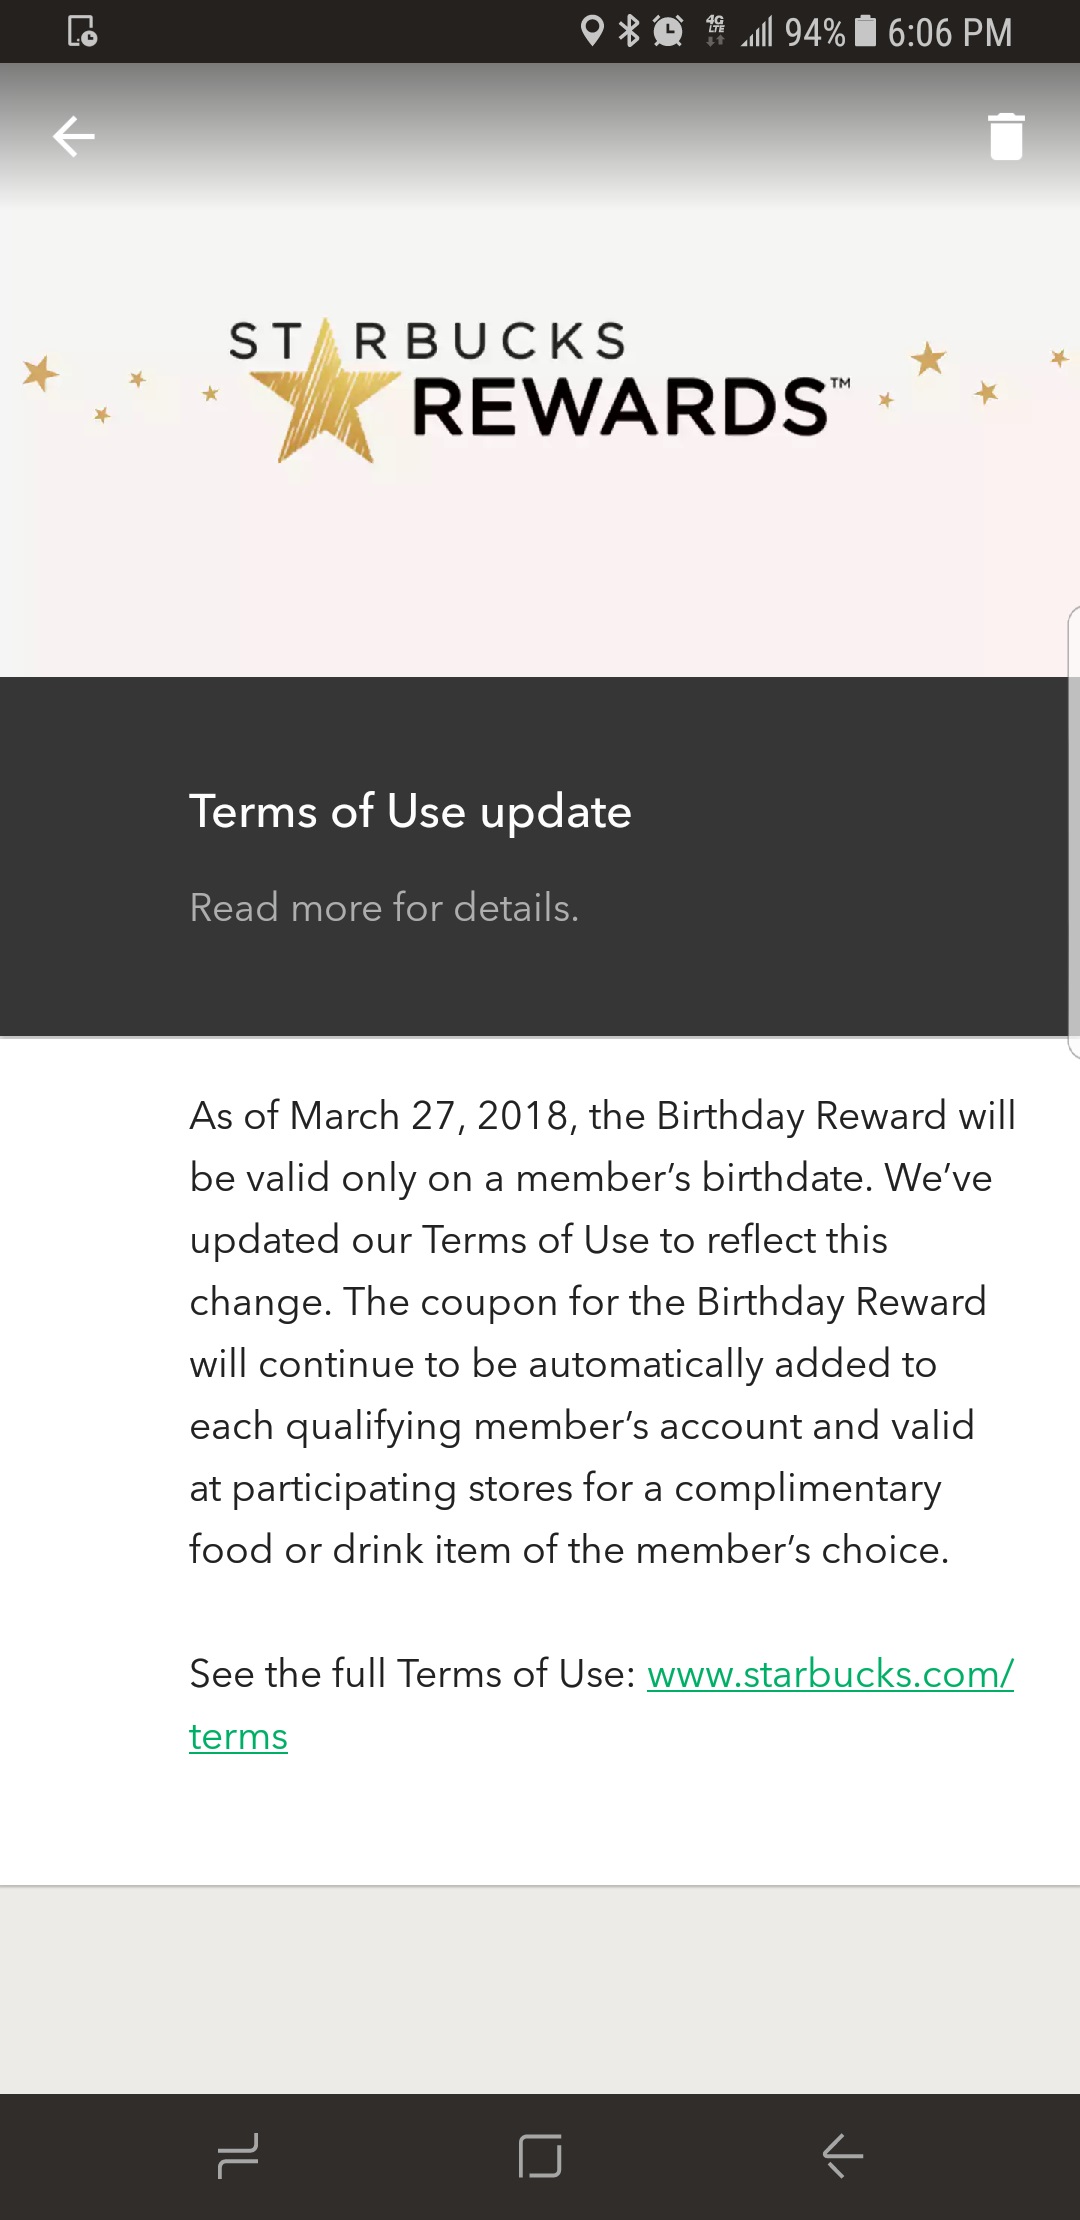
Task: Tap the Birthday Reward message paragraph
Action: [600, 1332]
